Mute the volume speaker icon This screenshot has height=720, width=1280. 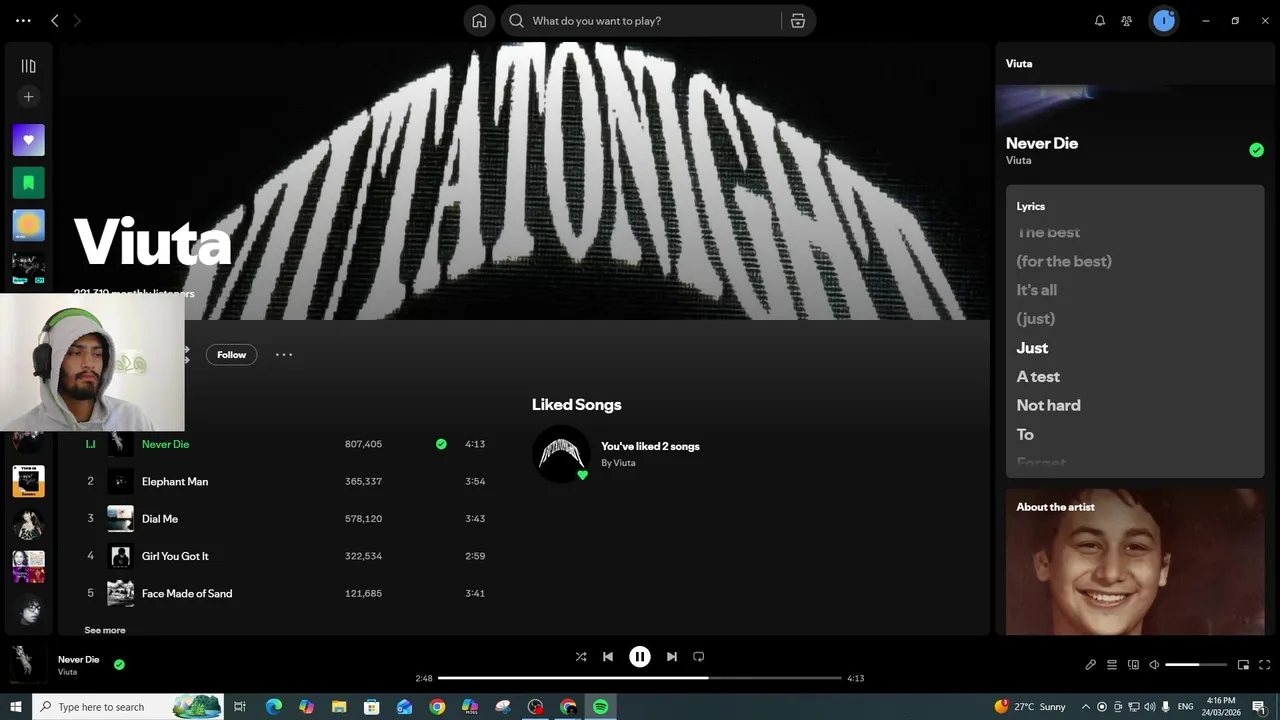tap(1154, 665)
